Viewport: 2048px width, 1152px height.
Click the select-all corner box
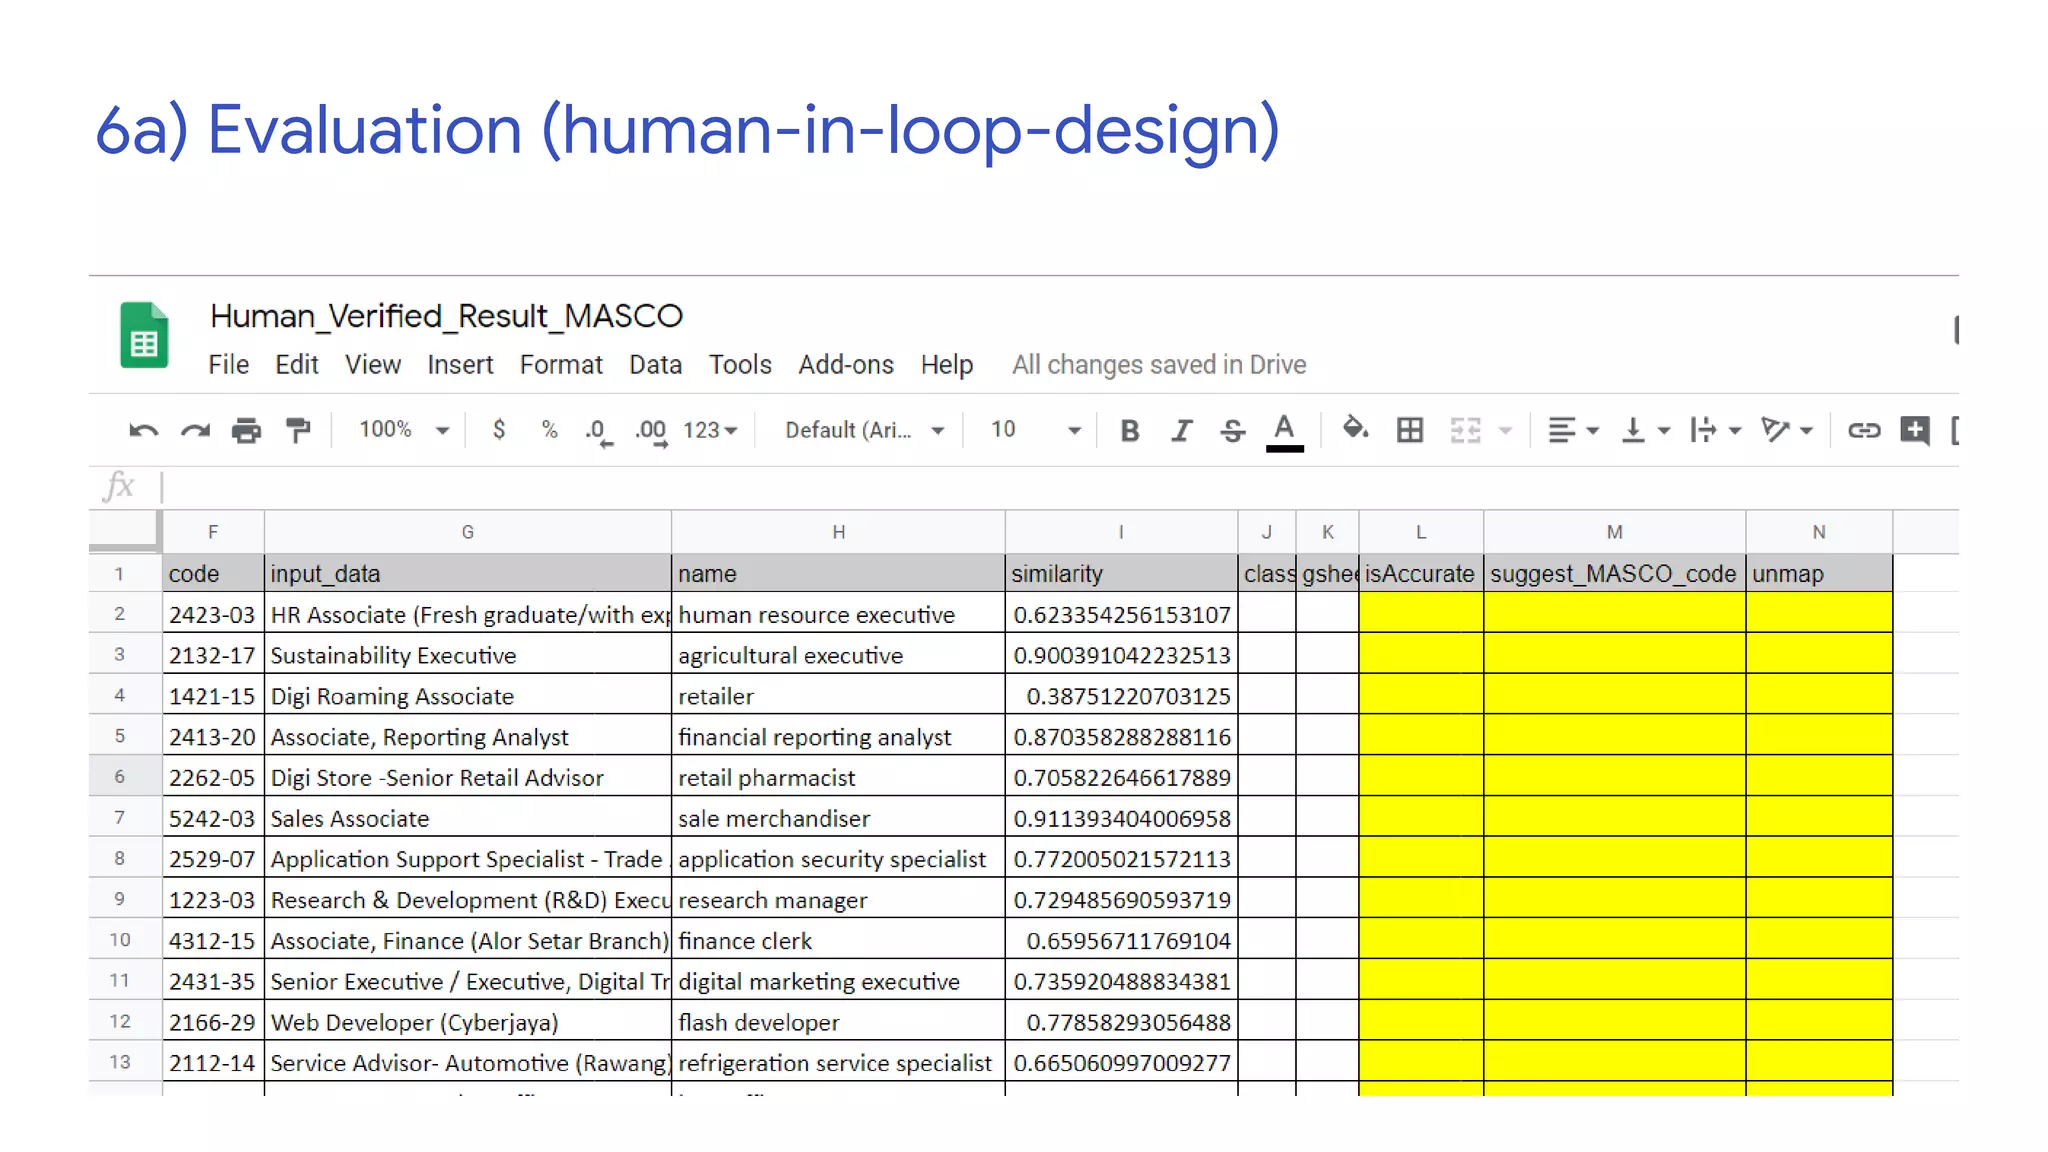[x=125, y=532]
